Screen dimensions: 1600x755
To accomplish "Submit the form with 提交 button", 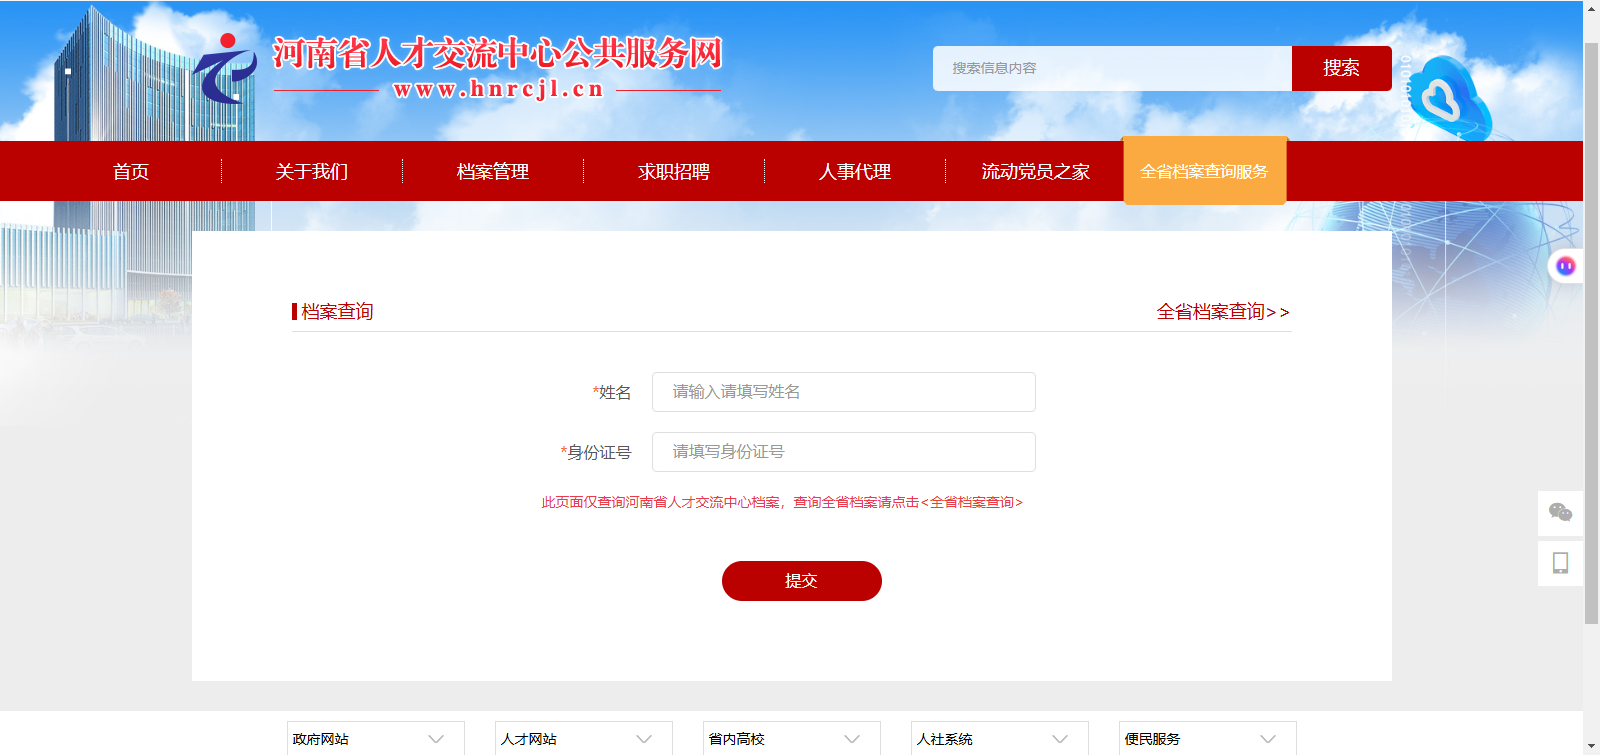I will click(802, 581).
